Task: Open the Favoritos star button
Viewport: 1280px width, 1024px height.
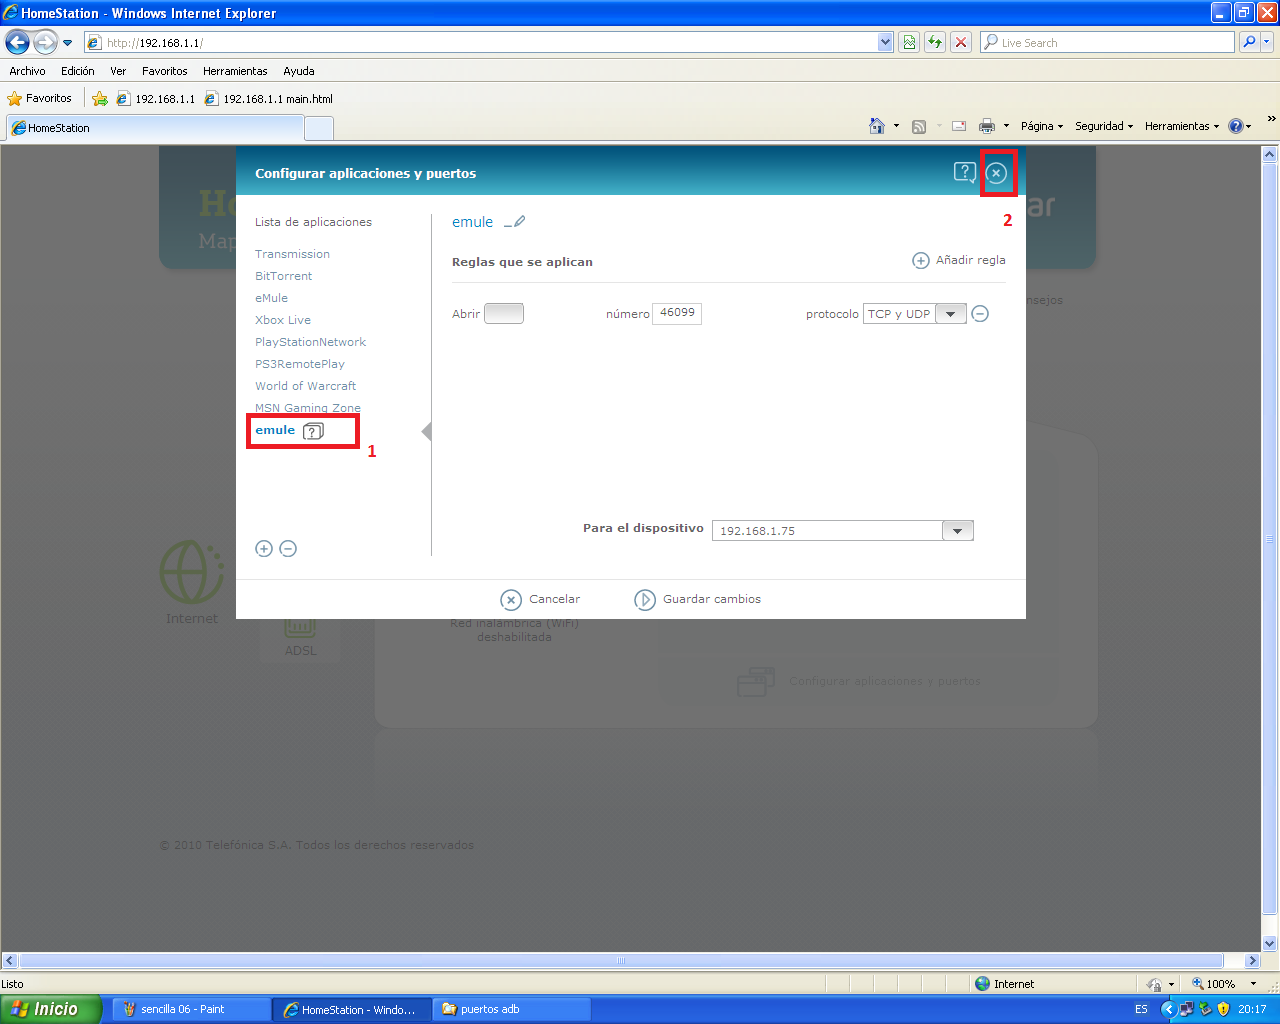Action: [40, 98]
